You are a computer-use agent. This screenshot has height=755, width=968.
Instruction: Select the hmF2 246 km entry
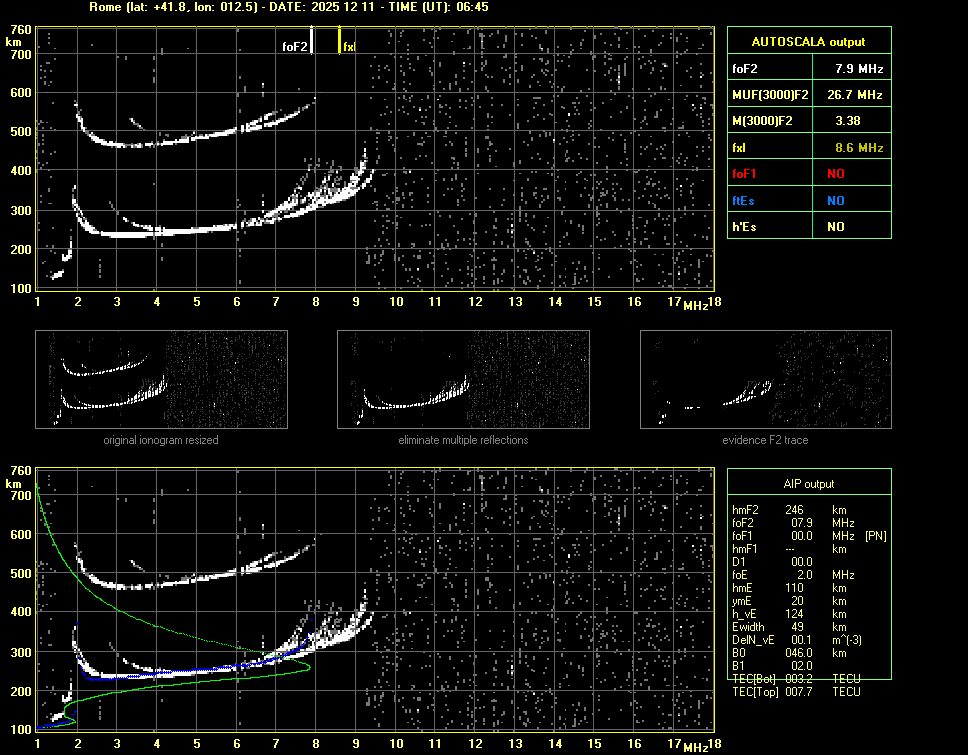pos(795,510)
